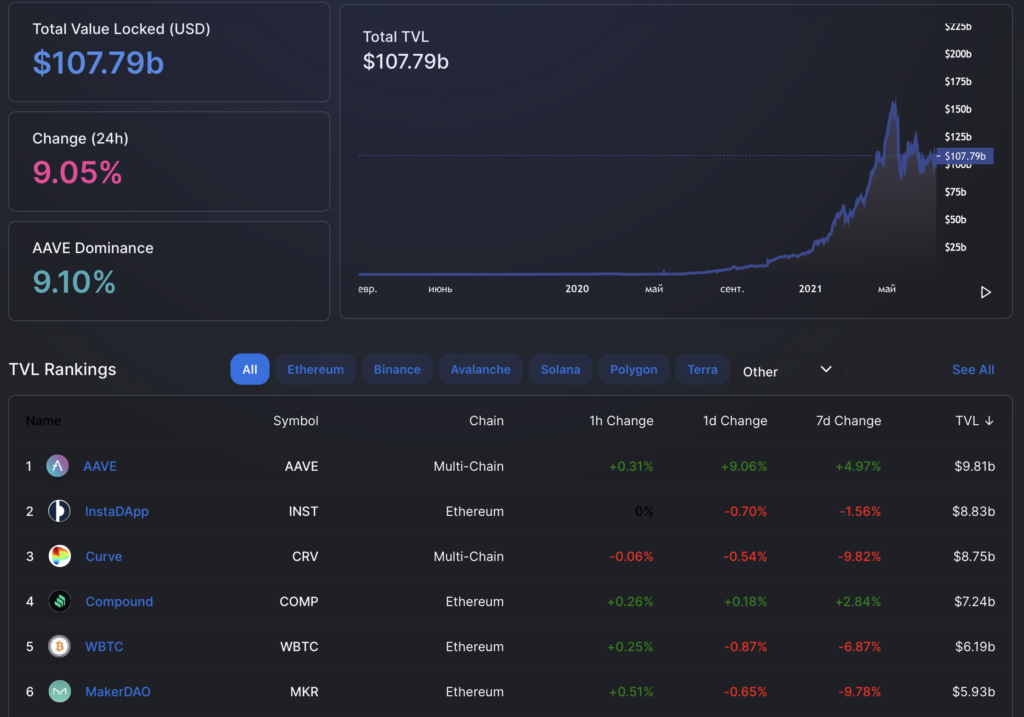
Task: Click the InstaDApp protocol logo icon
Action: (x=59, y=512)
